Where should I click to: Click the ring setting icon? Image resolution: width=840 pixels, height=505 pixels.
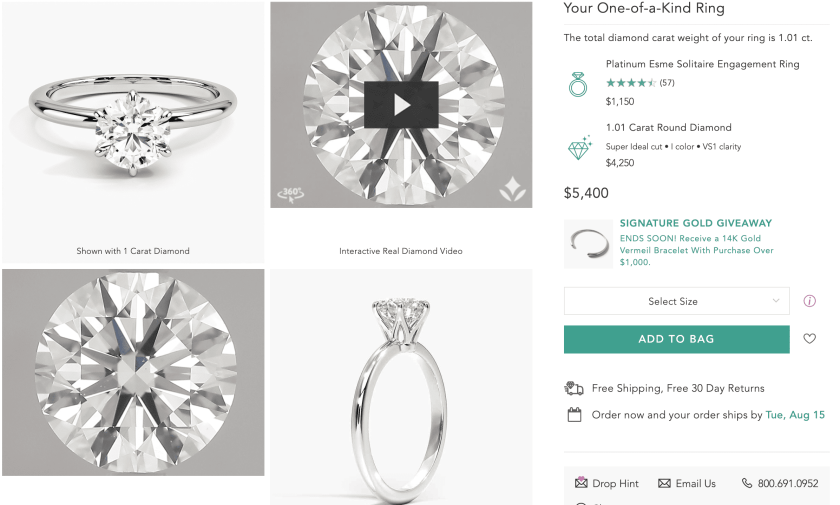(578, 83)
